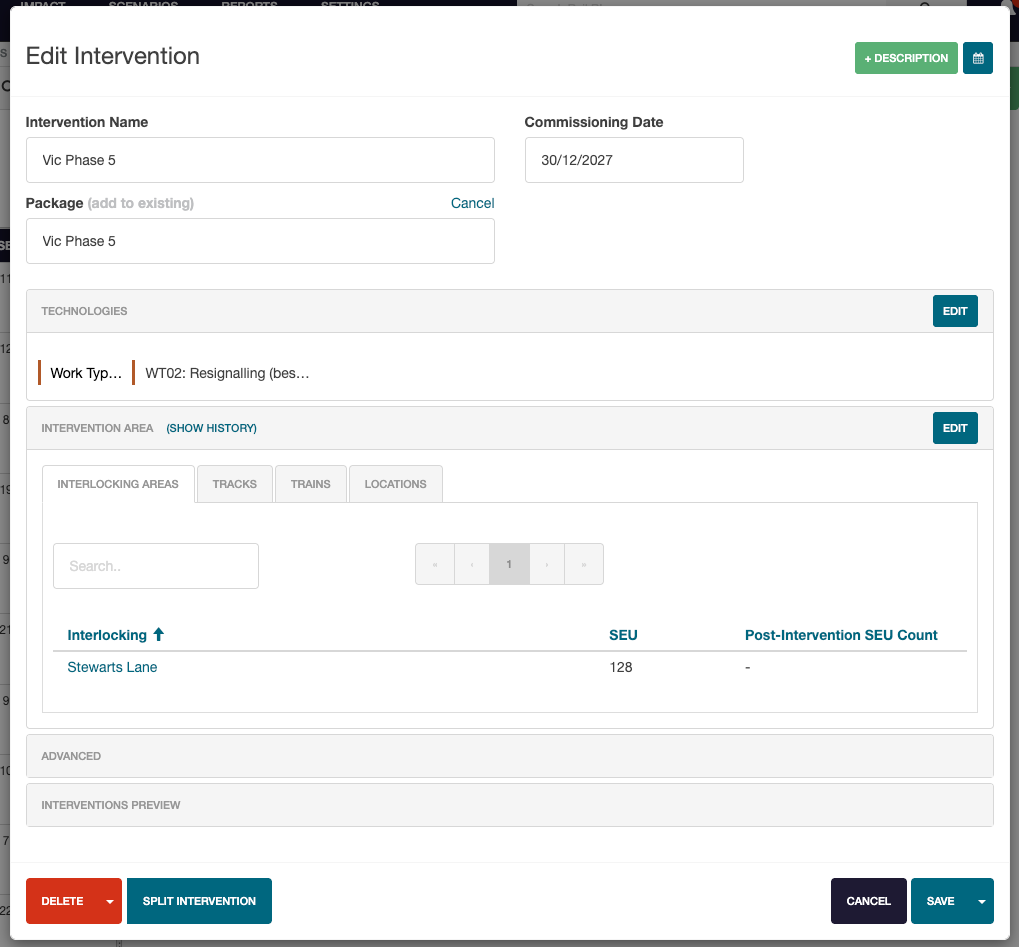Click the SPLIT INTERVENTION button

pos(198,900)
